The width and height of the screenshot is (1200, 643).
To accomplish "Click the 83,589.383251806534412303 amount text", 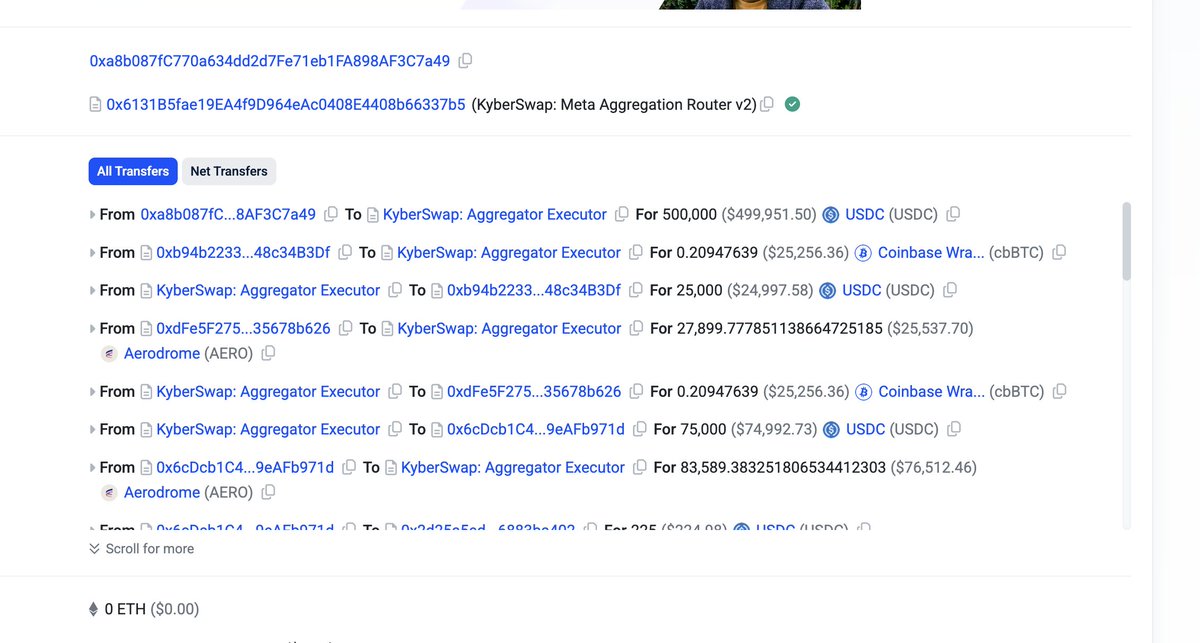I will 783,467.
